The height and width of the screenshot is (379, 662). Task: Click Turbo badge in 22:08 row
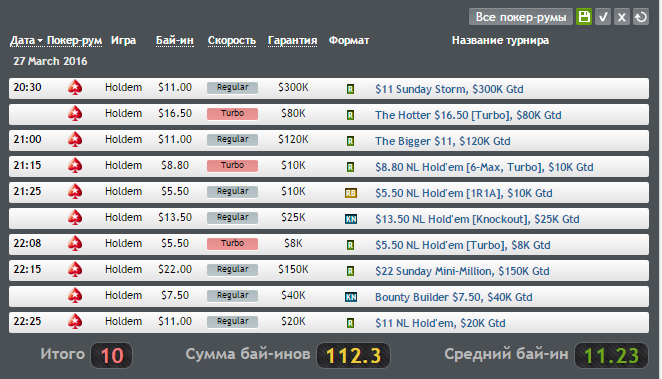click(x=232, y=244)
